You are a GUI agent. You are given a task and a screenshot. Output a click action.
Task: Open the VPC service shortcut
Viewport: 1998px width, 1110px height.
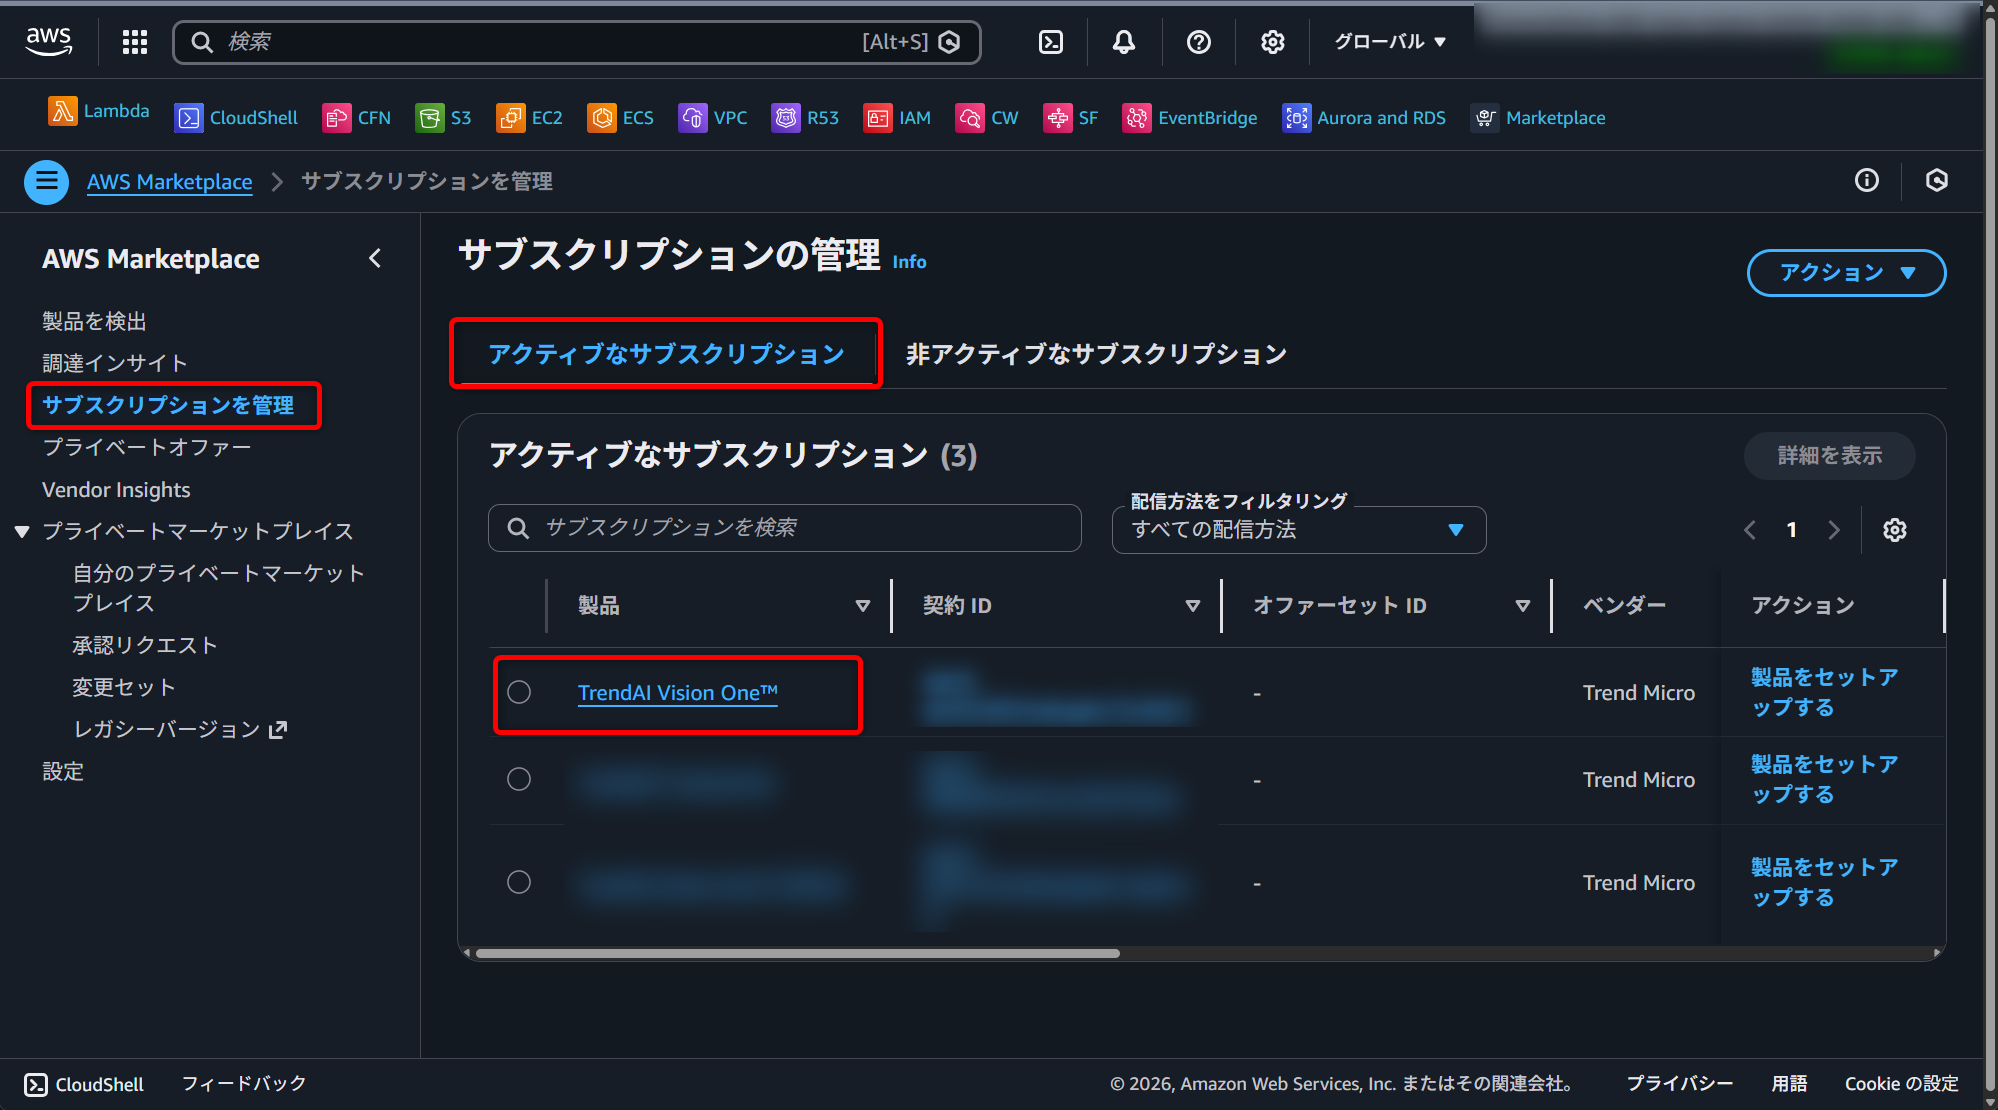[x=713, y=117]
